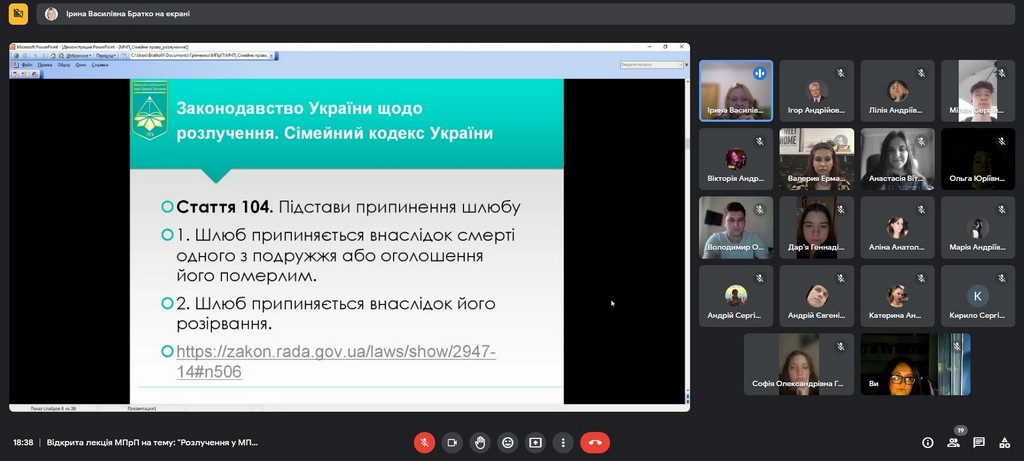Click the yellow presentation icon at top left
Image resolution: width=1024 pixels, height=461 pixels.
[17, 14]
